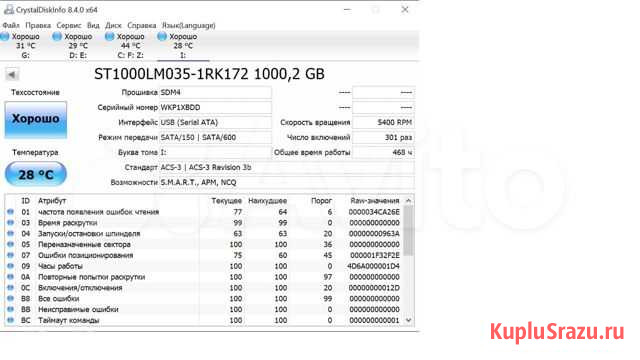Click the status dot for attribute B8
This screenshot has width=640, height=360.
(10, 298)
